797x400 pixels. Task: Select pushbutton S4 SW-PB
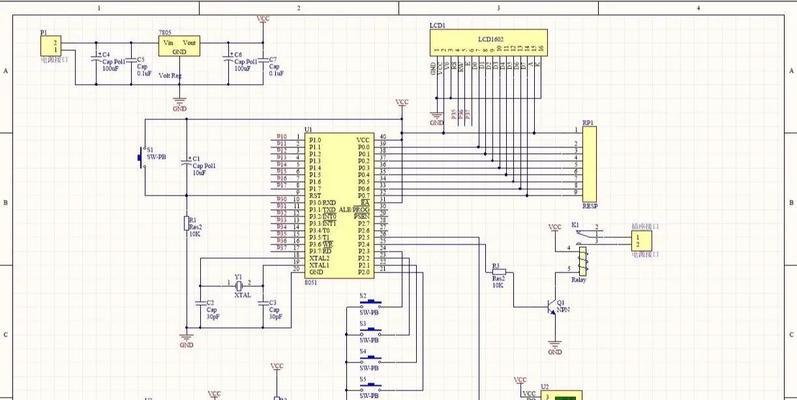pos(371,359)
